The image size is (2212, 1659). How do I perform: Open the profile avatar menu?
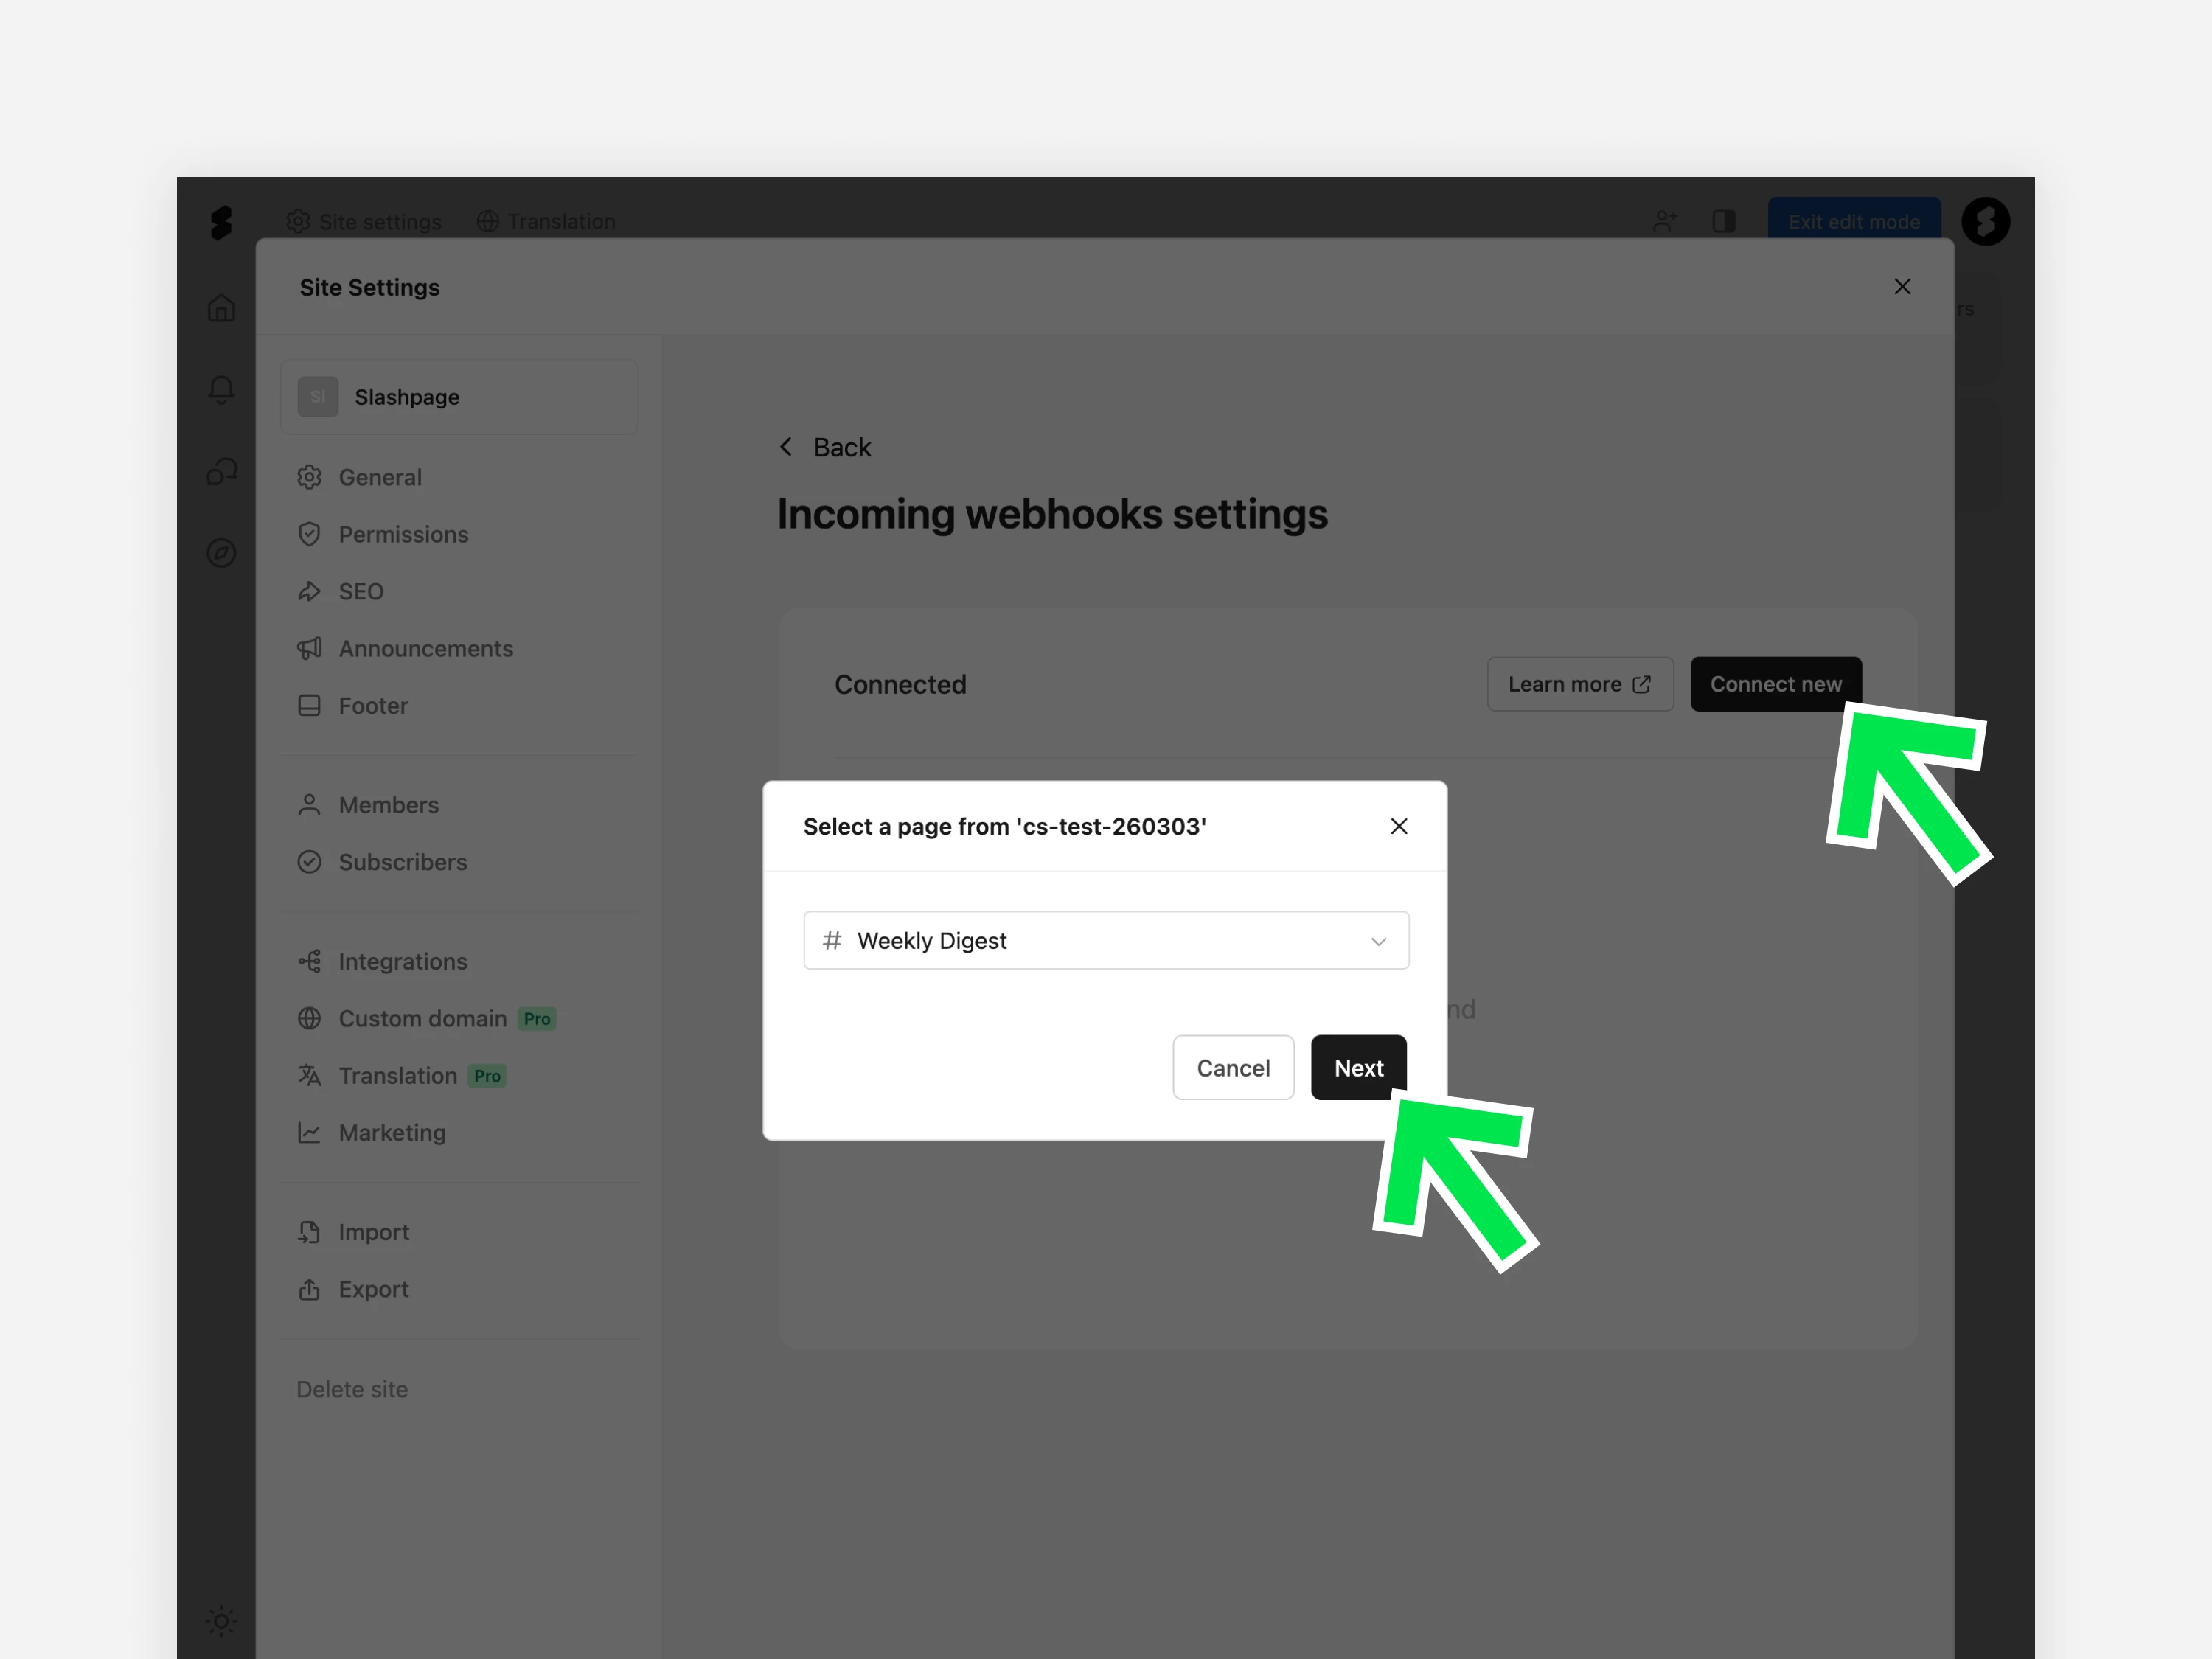point(1985,221)
